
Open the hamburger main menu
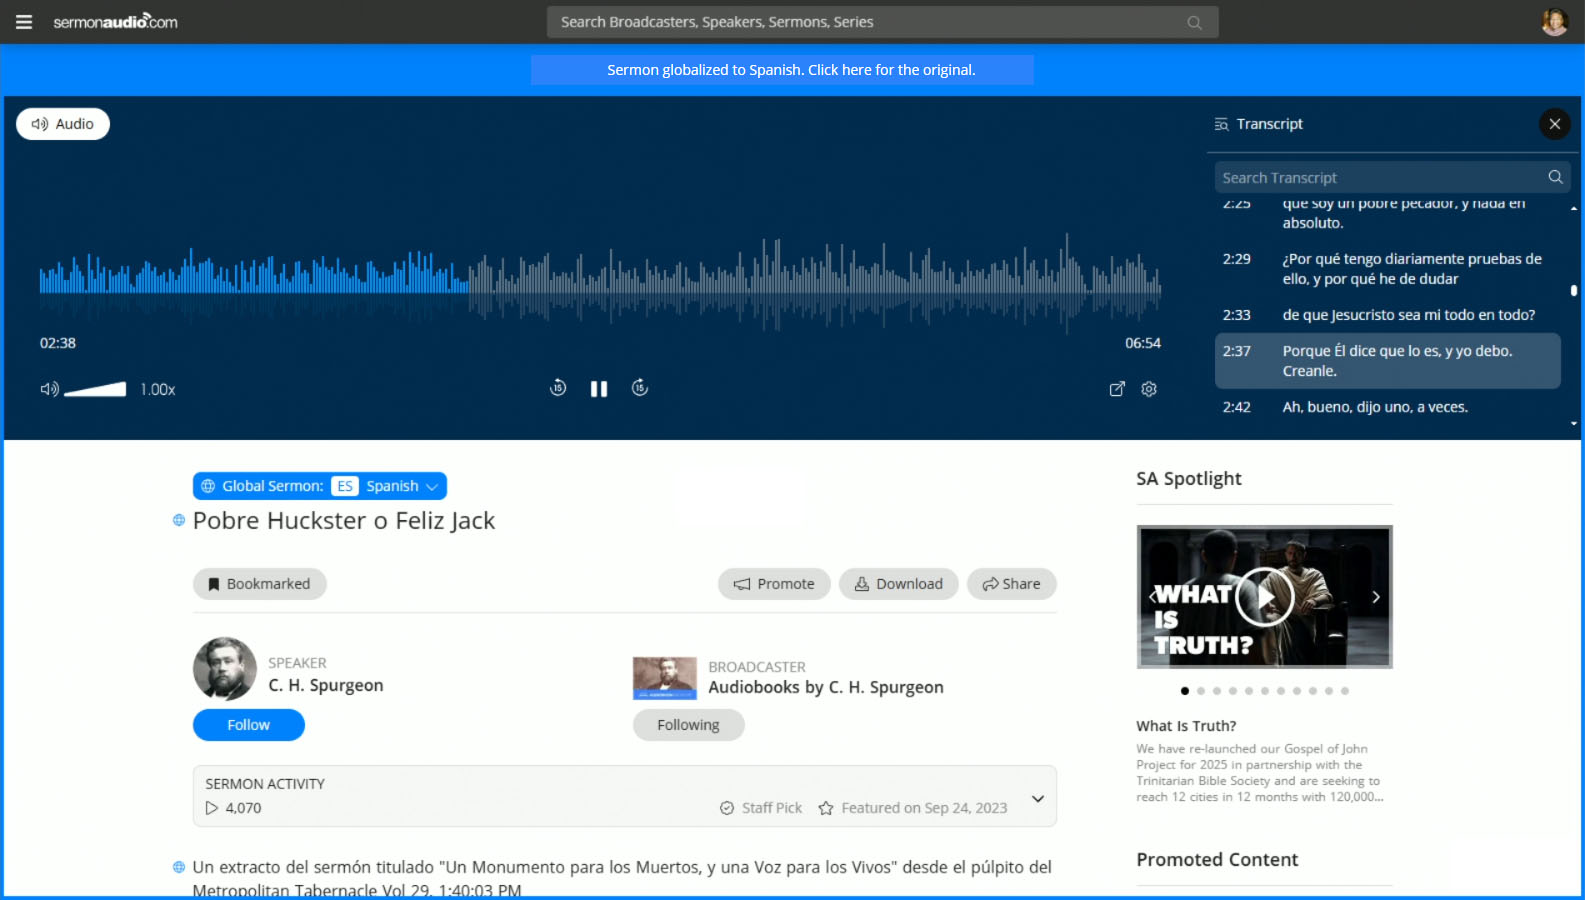pyautogui.click(x=24, y=22)
